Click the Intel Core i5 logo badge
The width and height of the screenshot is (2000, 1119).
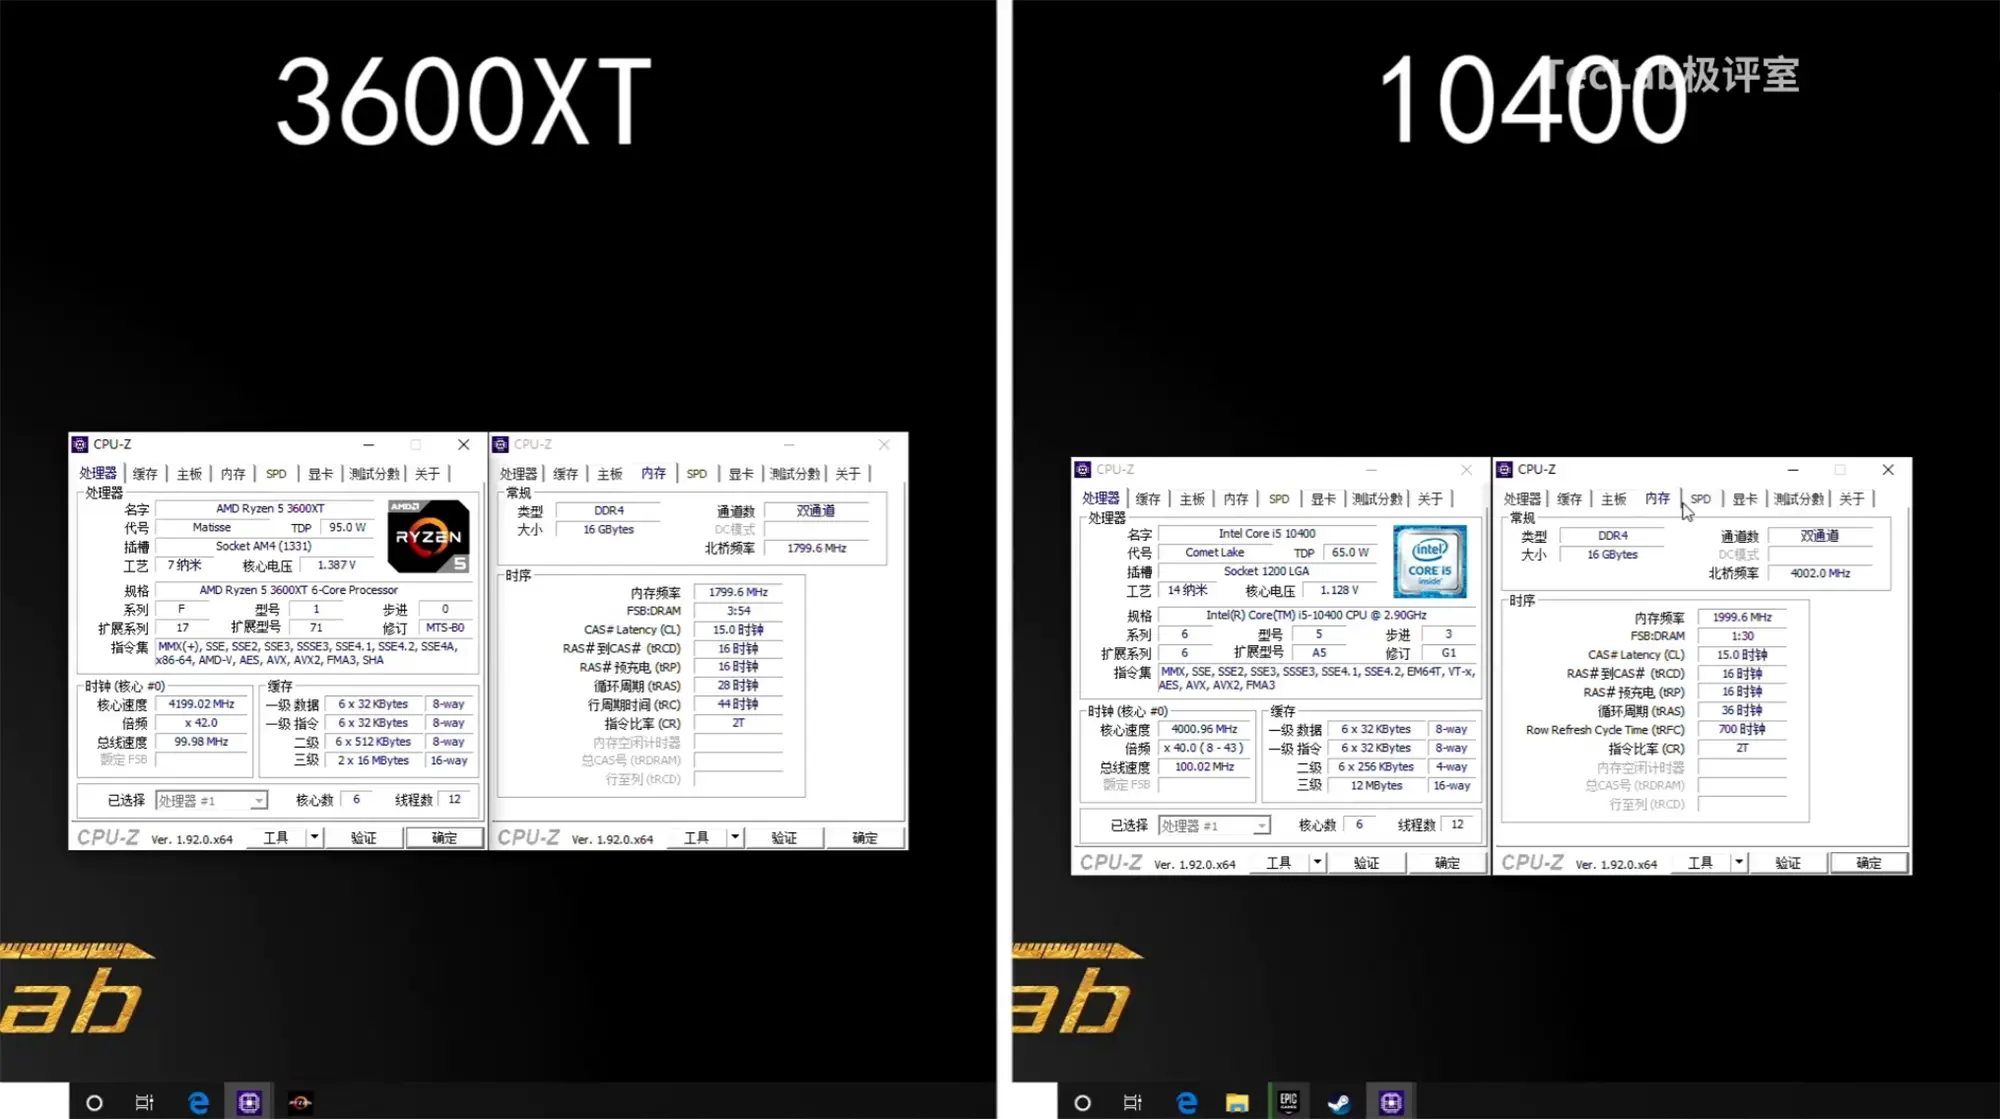click(x=1430, y=561)
